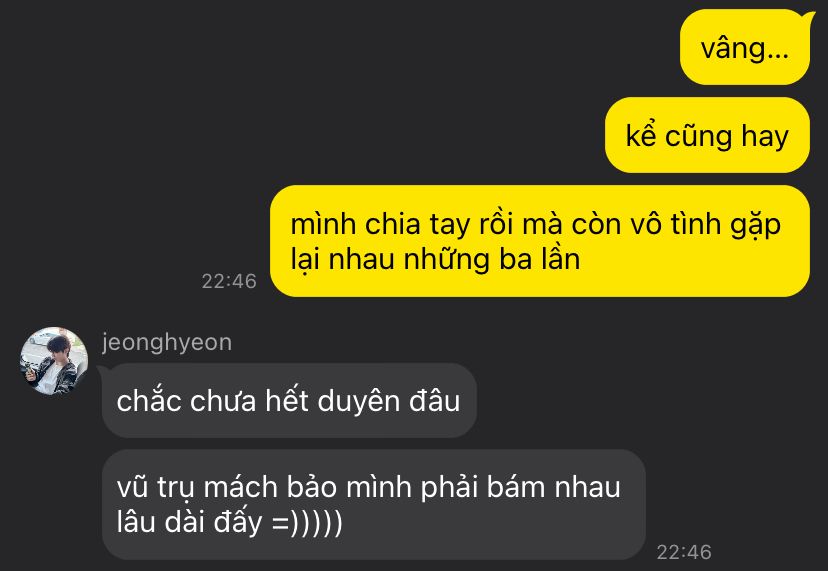Click the word "chắc" at the start of the gray bubble
This screenshot has width=828, height=571.
click(149, 400)
